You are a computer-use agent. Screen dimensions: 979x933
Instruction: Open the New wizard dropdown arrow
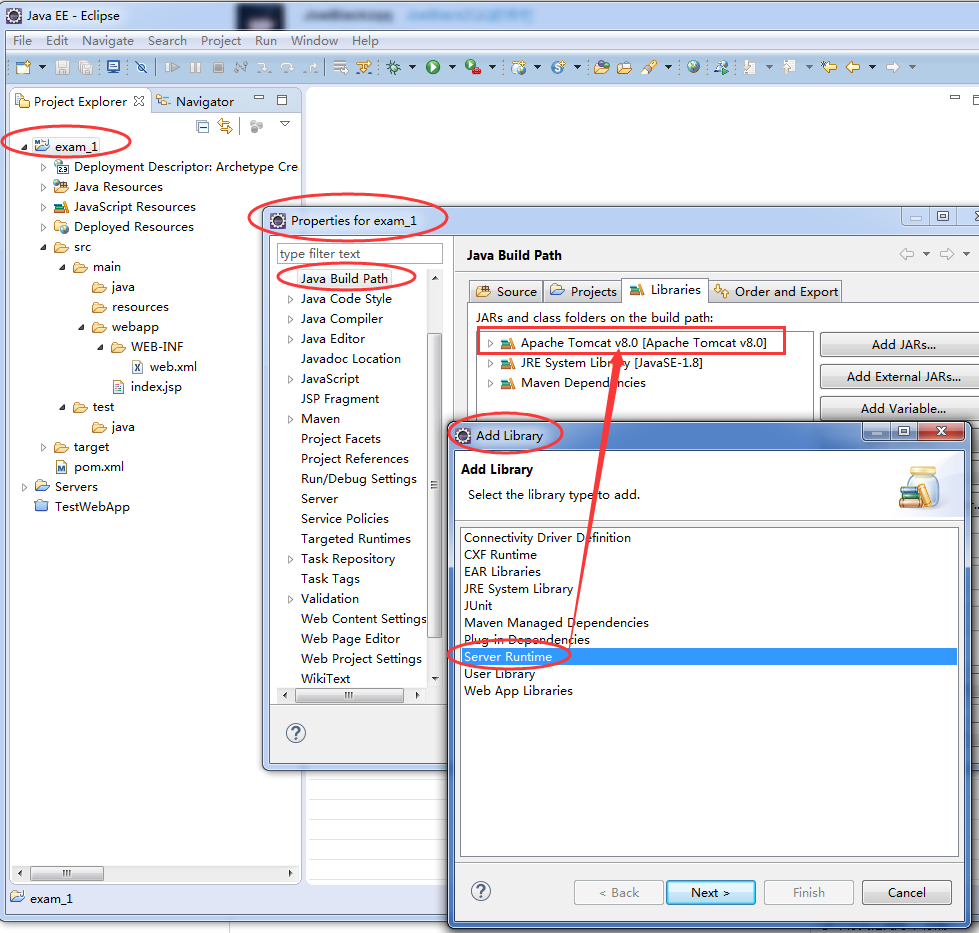42,67
